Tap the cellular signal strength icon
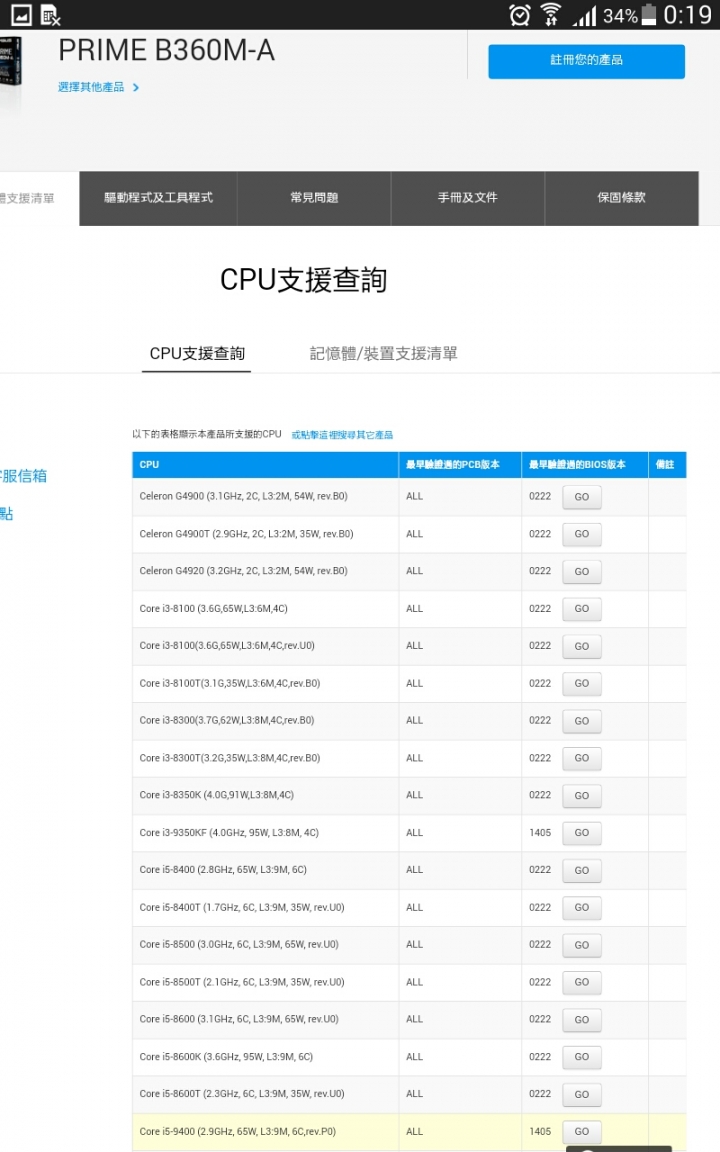This screenshot has width=720, height=1152. pos(585,15)
